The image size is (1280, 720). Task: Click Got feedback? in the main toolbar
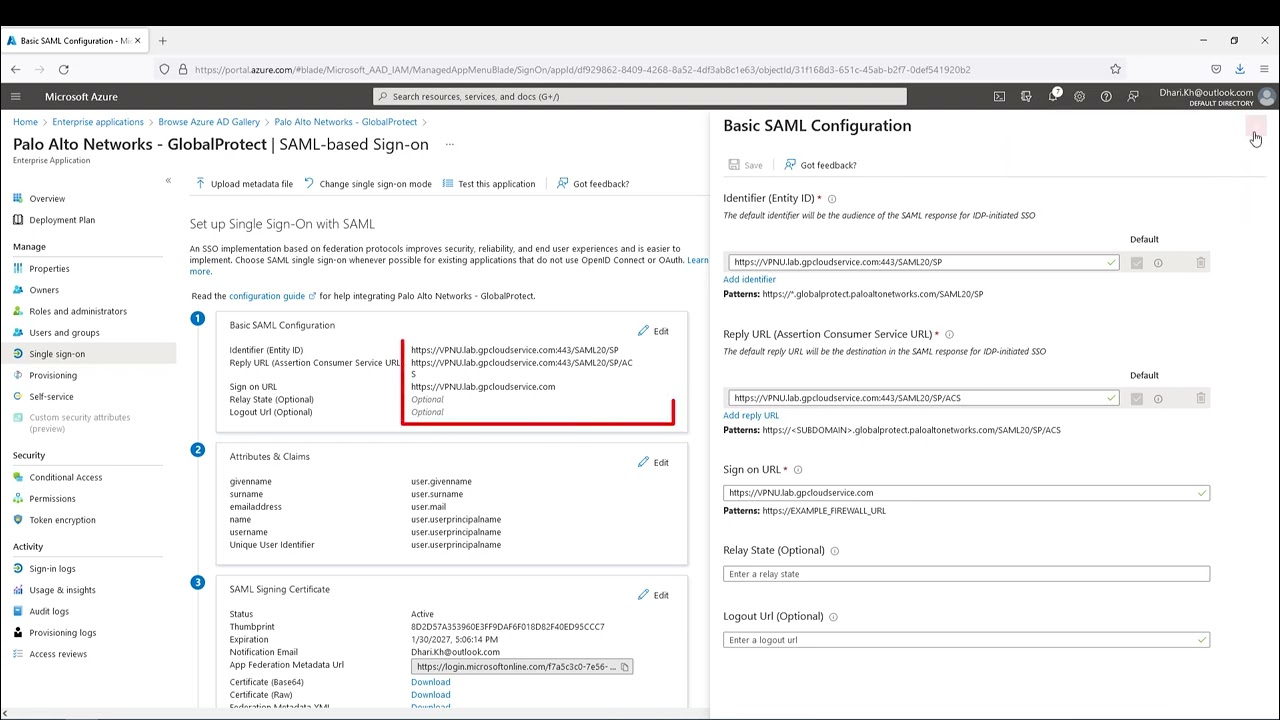pyautogui.click(x=593, y=184)
